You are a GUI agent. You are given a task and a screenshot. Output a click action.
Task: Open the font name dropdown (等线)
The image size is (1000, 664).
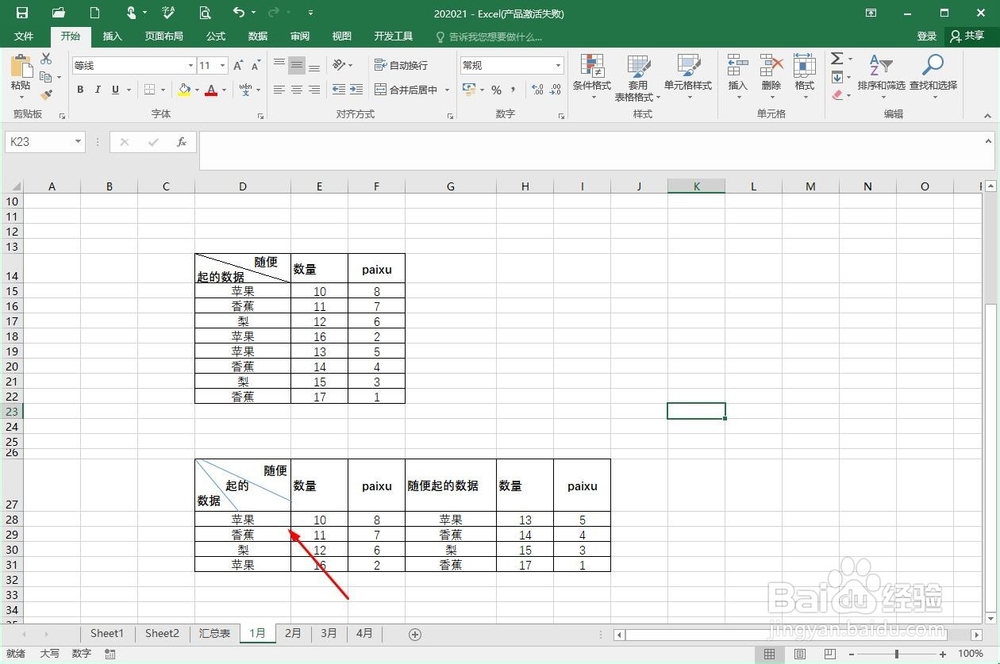(x=191, y=65)
